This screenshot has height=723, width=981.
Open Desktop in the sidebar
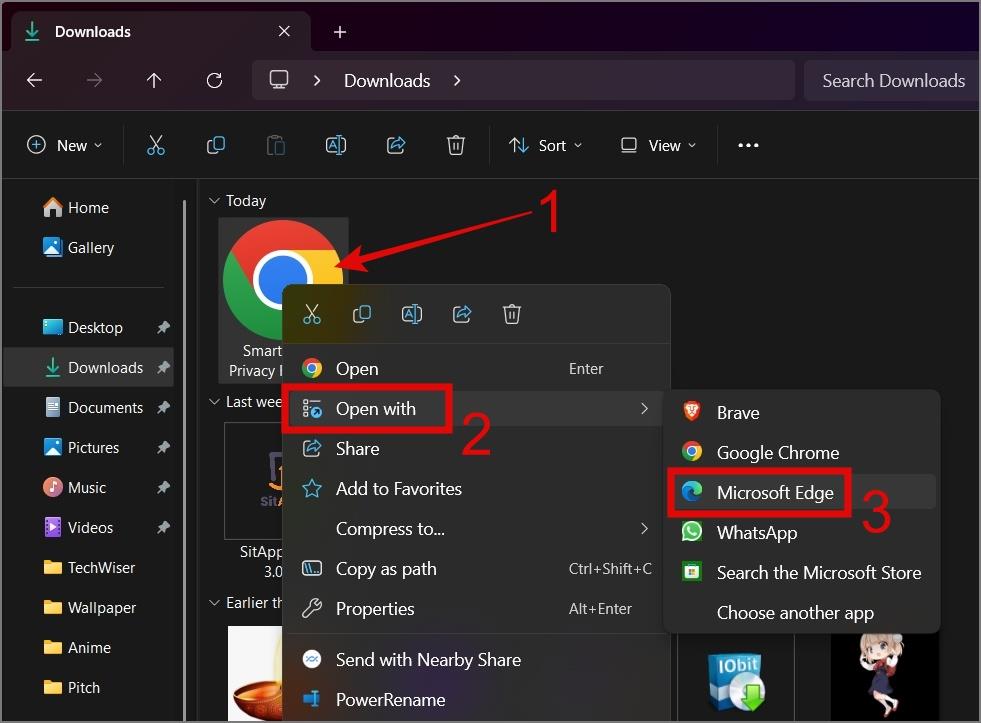89,327
